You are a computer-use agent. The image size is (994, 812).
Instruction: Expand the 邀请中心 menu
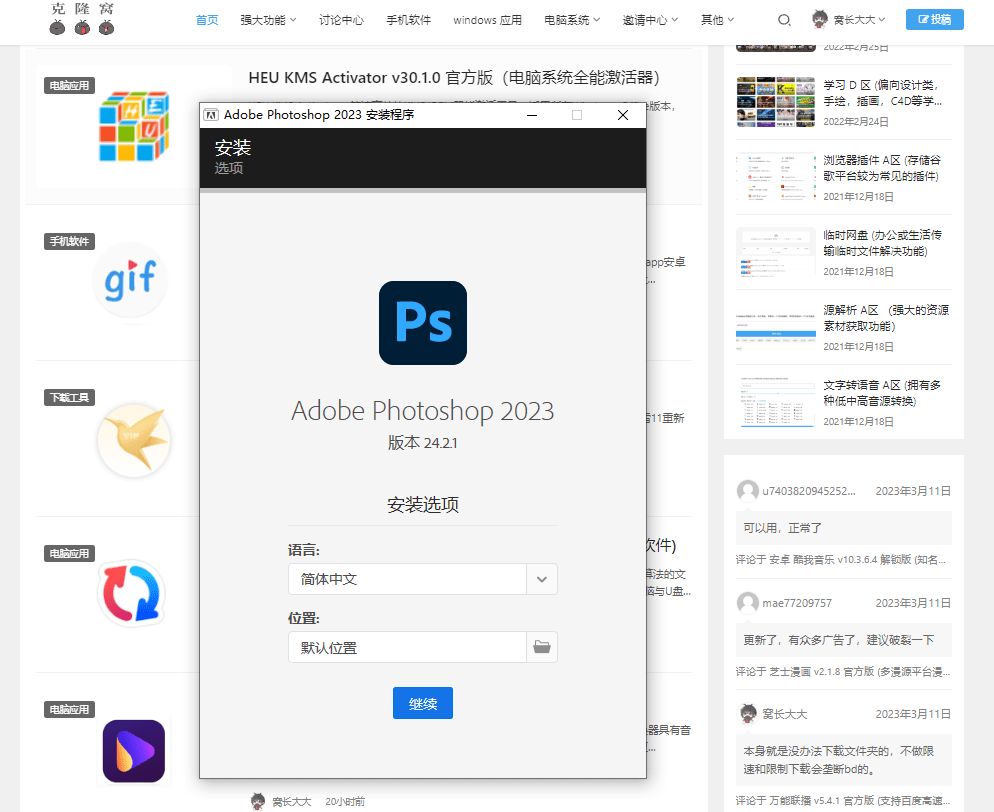649,20
